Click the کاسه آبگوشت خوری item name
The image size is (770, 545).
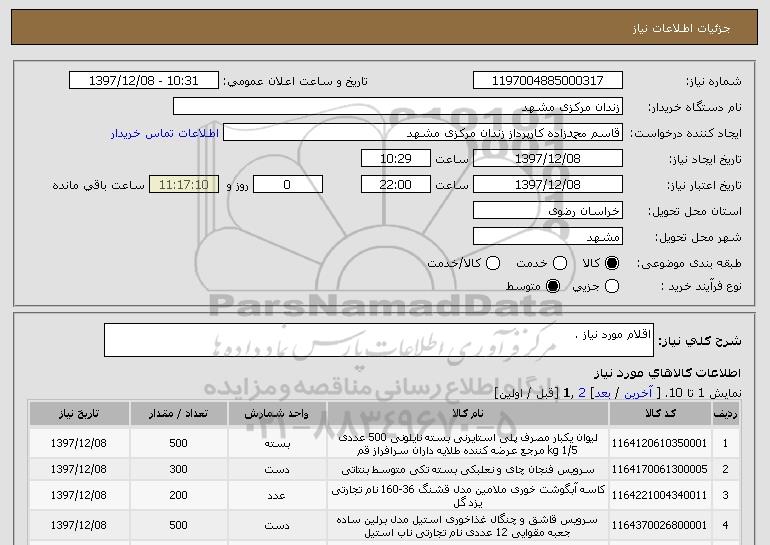click(x=468, y=496)
